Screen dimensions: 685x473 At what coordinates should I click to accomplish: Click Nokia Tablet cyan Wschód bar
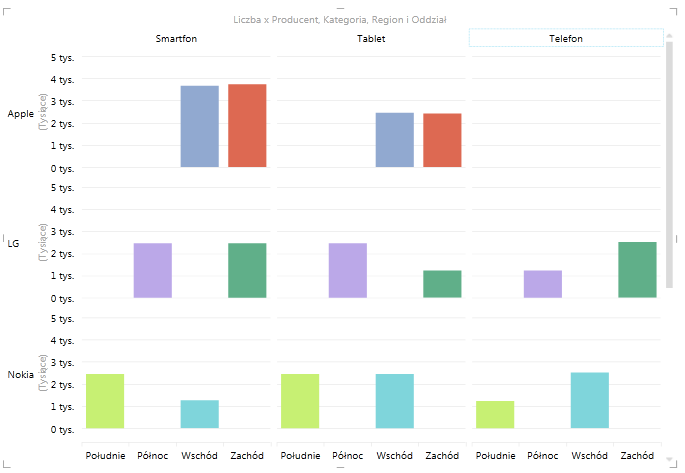394,401
